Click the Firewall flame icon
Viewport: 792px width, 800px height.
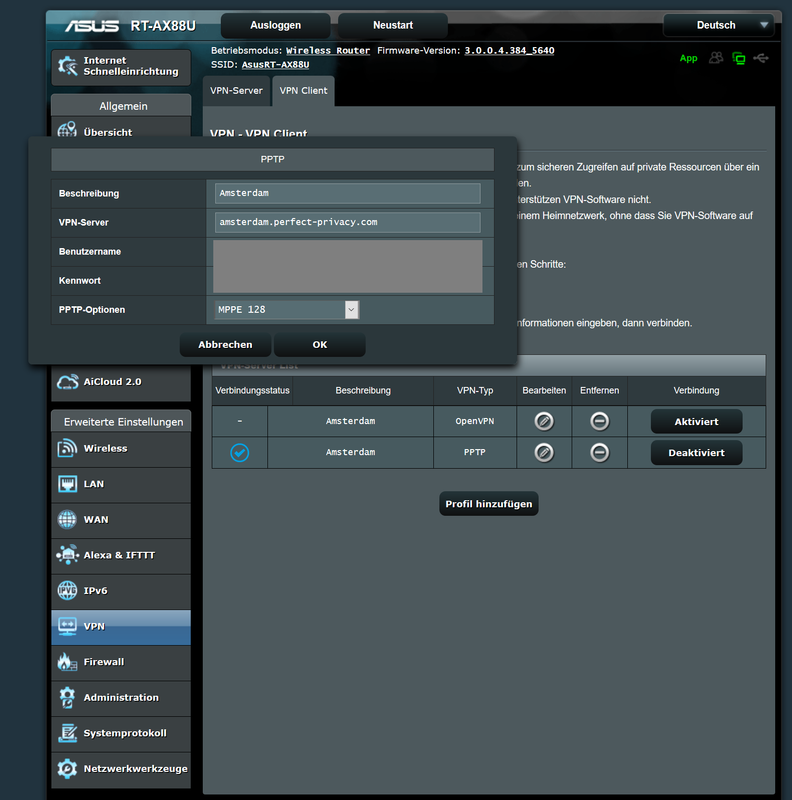[67, 662]
